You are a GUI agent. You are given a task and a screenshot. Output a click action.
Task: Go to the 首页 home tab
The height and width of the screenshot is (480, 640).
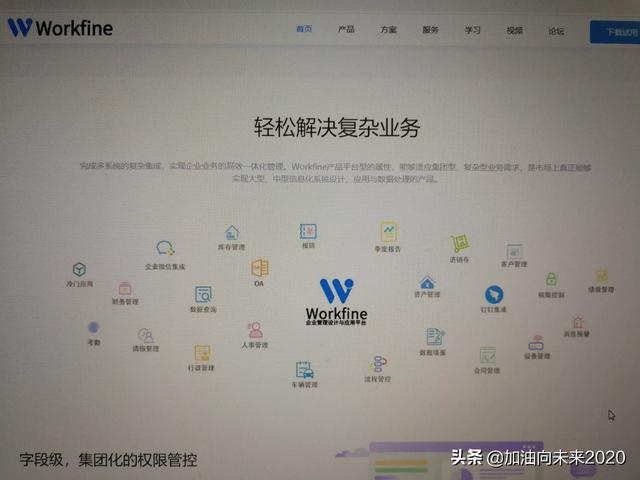(304, 29)
